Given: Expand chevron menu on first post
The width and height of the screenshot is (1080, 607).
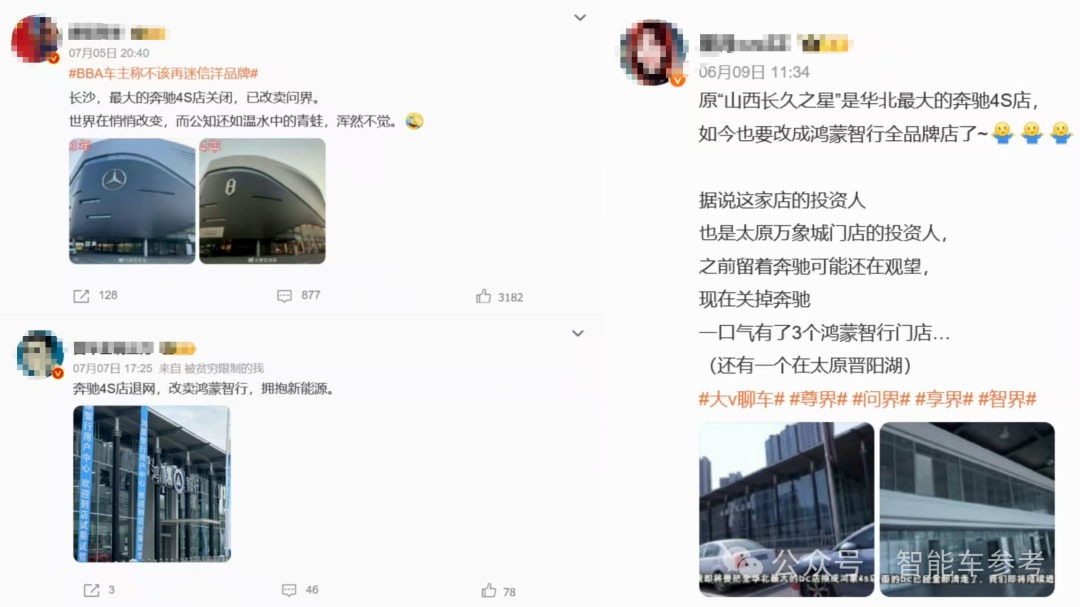Looking at the screenshot, I should click(x=580, y=18).
